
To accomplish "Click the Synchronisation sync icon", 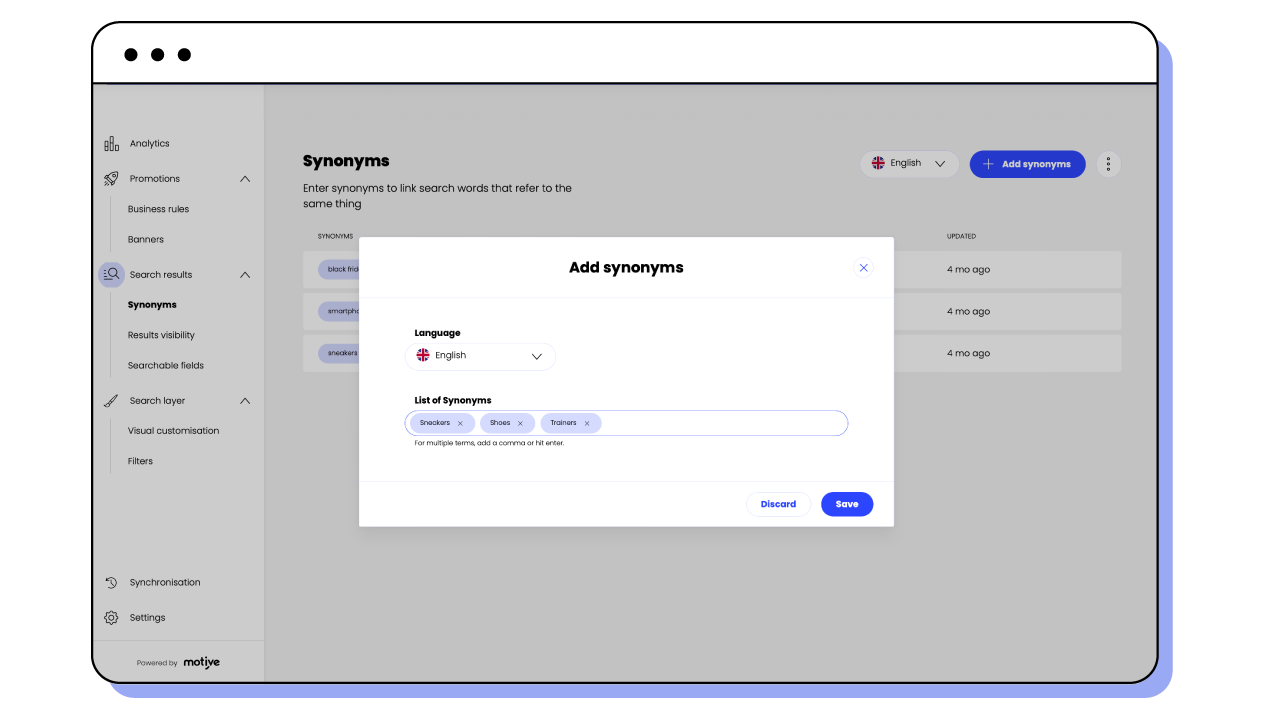I will click(x=111, y=582).
